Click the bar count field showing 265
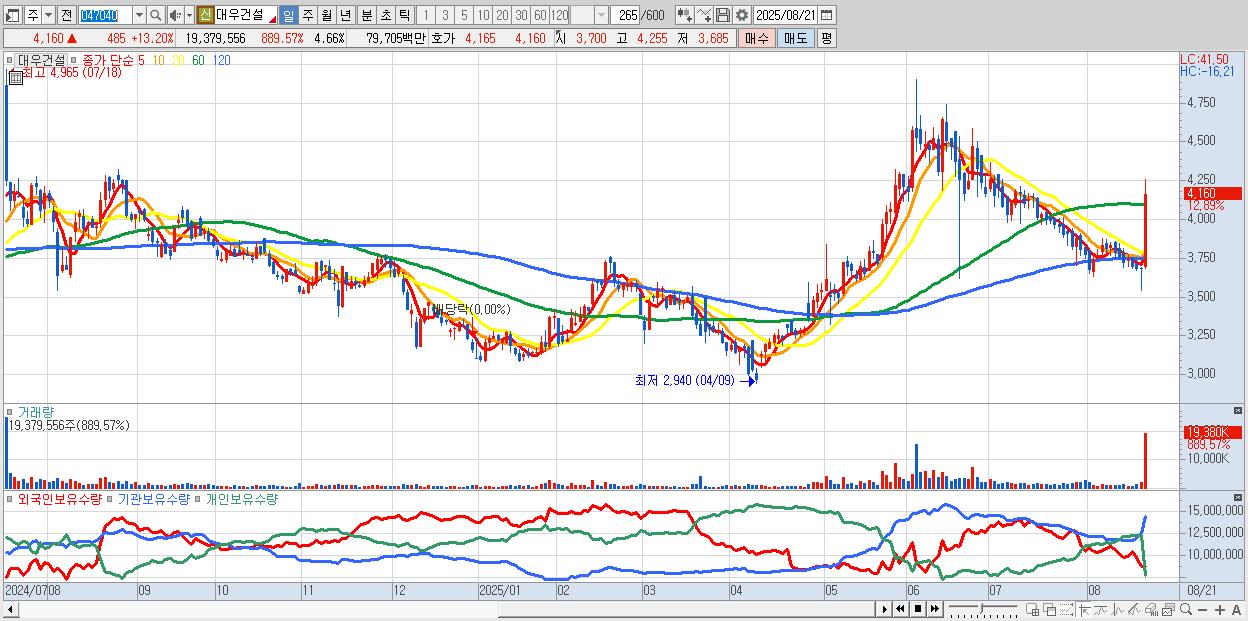 [x=624, y=15]
